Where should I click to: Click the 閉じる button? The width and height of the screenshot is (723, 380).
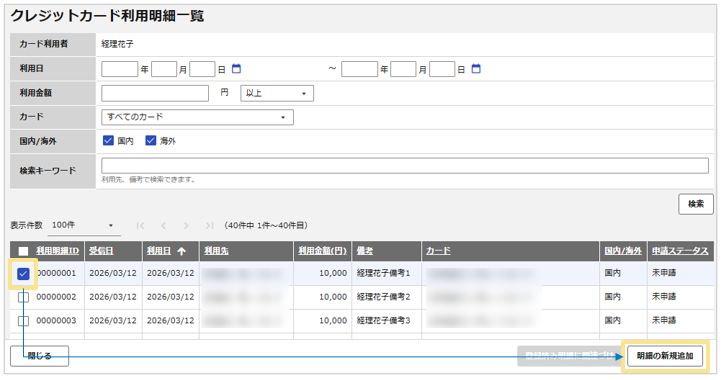click(40, 356)
